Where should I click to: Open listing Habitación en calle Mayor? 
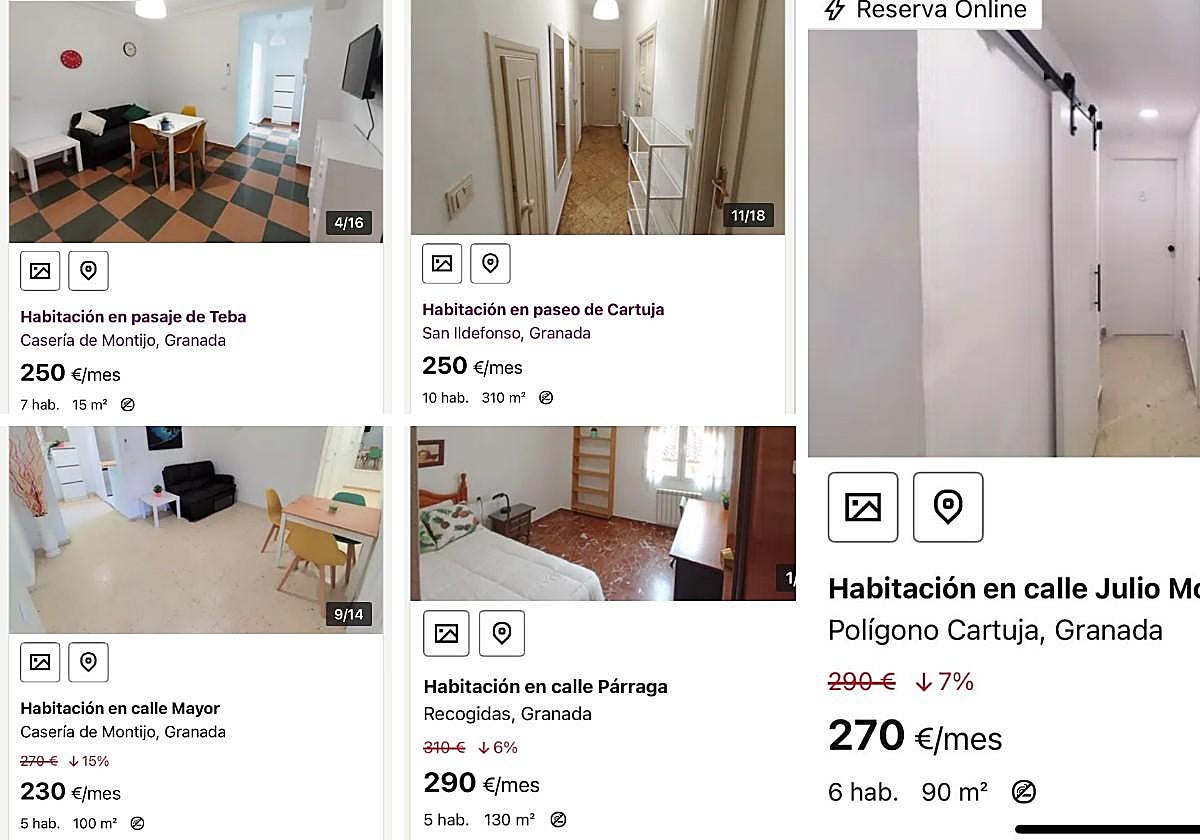pyautogui.click(x=120, y=709)
